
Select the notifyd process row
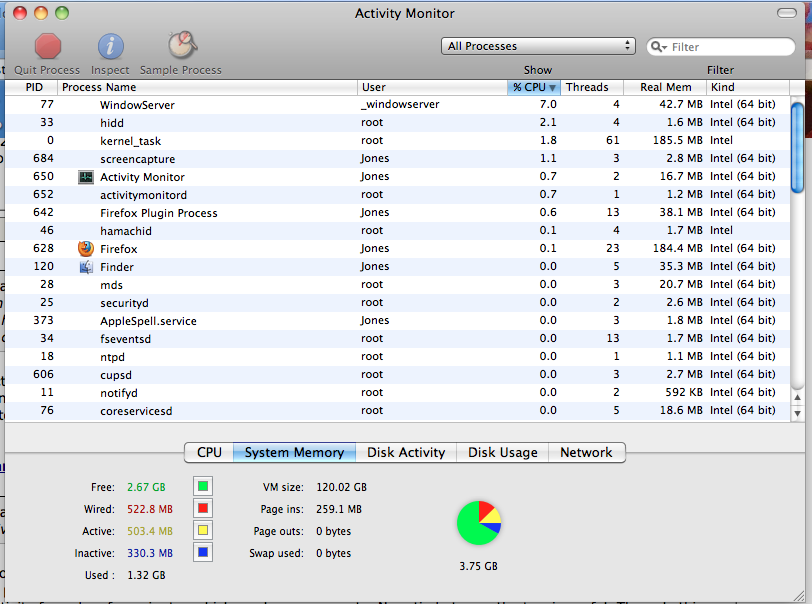(x=397, y=392)
